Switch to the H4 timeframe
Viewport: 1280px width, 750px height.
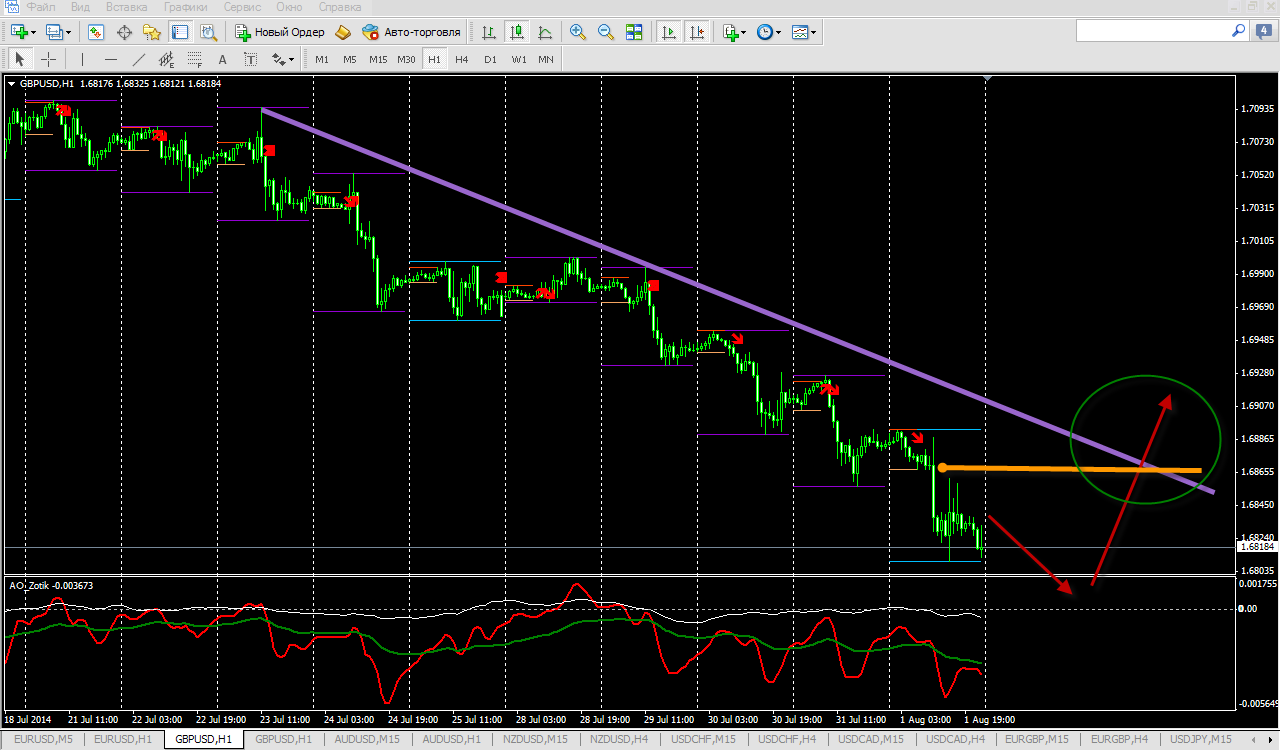point(461,59)
